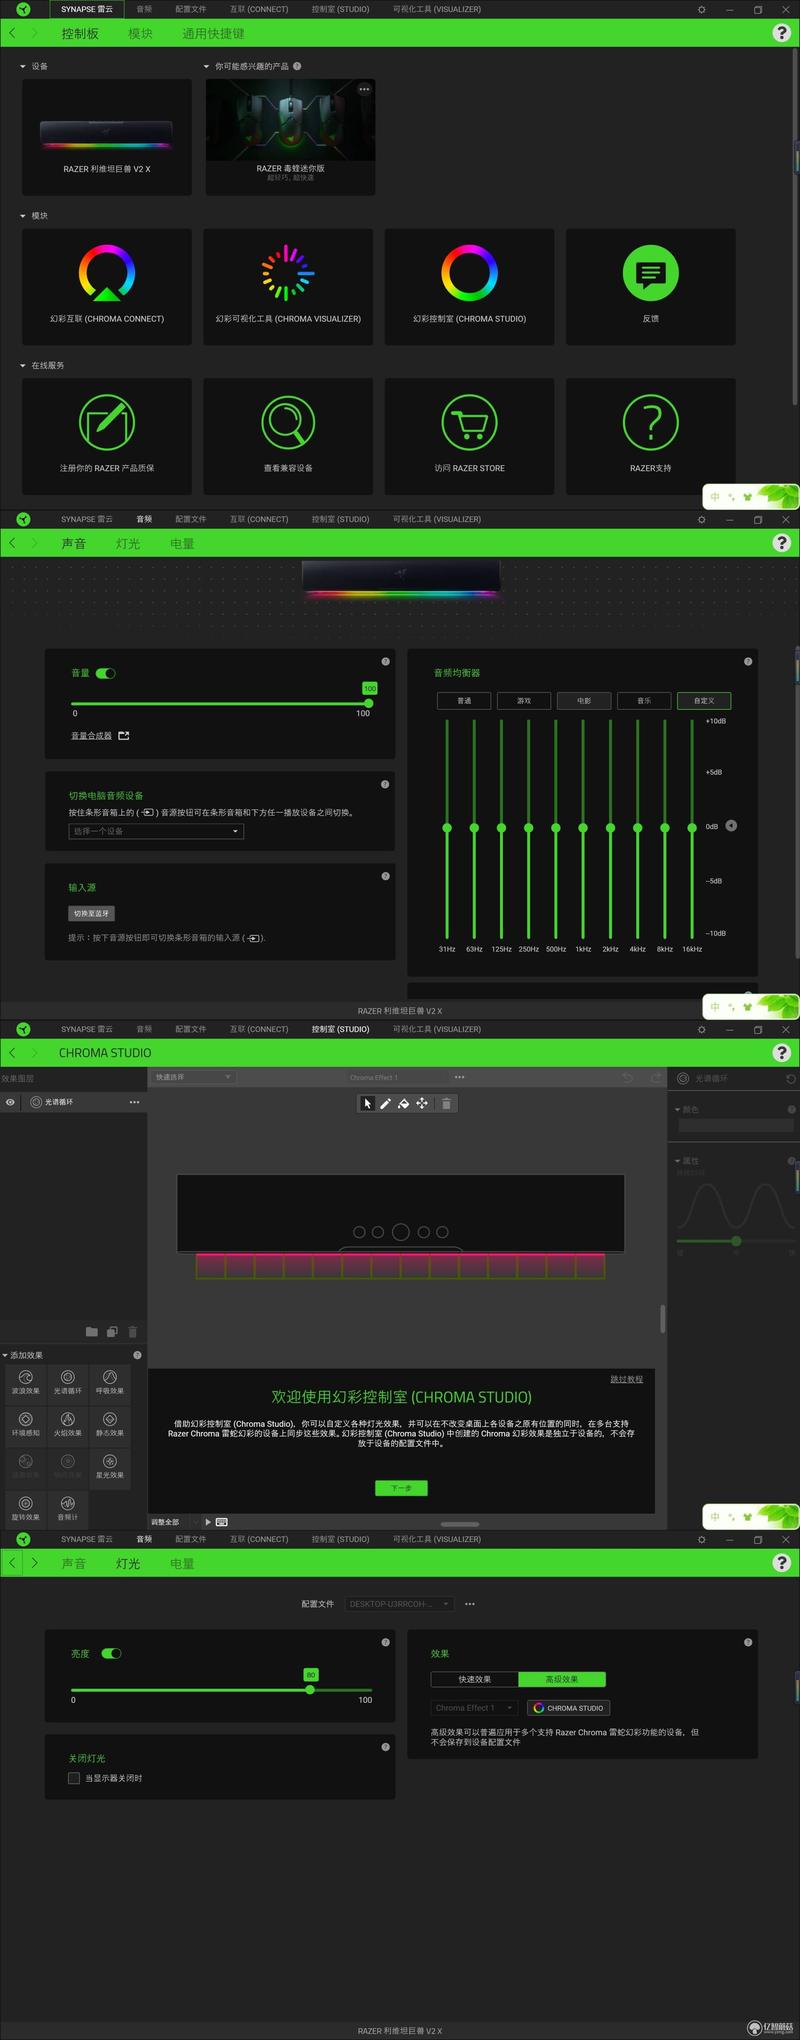Hide the 光谱循环 layer with the eye icon
800x2040 pixels.
coord(10,1102)
